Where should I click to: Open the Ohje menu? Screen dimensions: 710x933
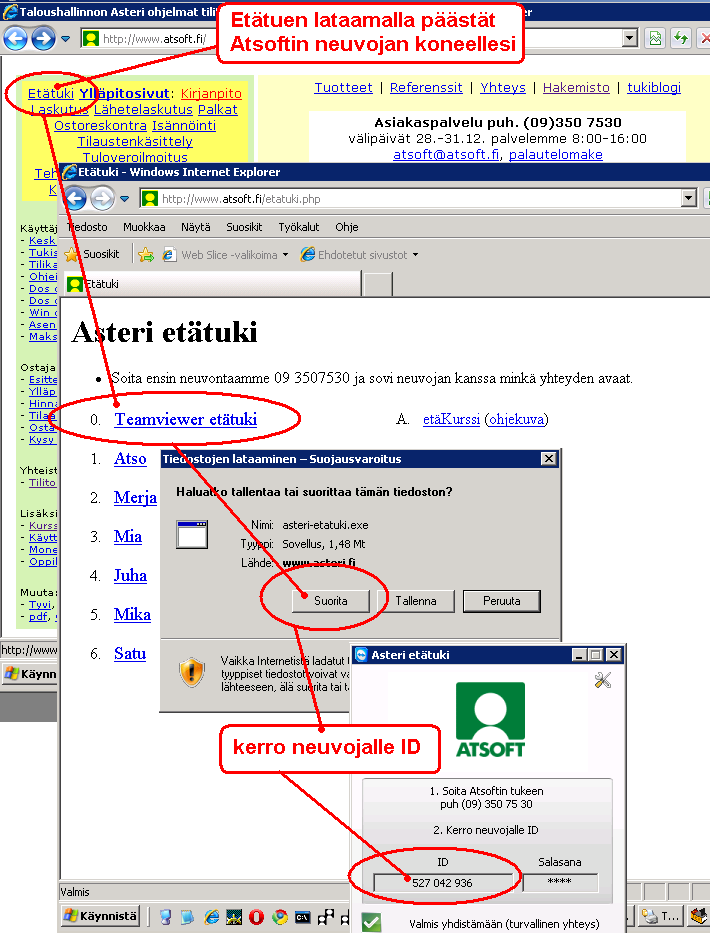tap(346, 227)
